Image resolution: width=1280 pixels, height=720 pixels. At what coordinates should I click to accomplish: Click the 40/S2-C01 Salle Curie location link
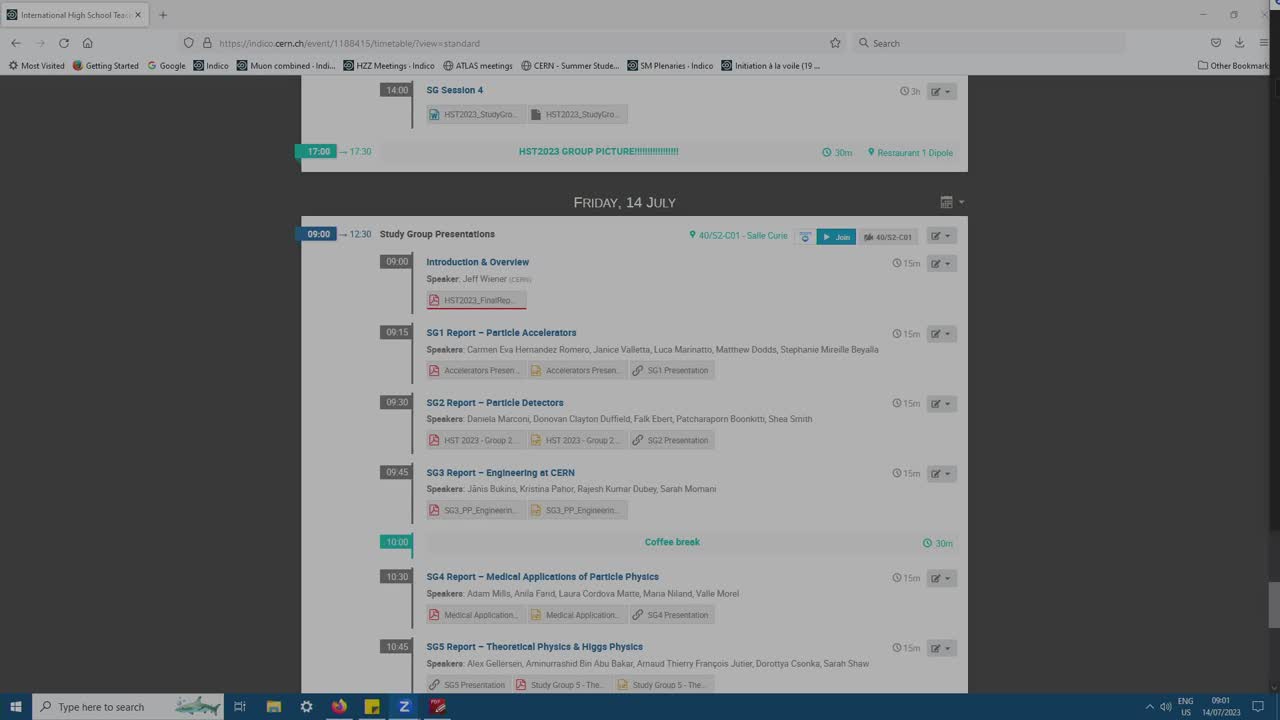point(738,236)
